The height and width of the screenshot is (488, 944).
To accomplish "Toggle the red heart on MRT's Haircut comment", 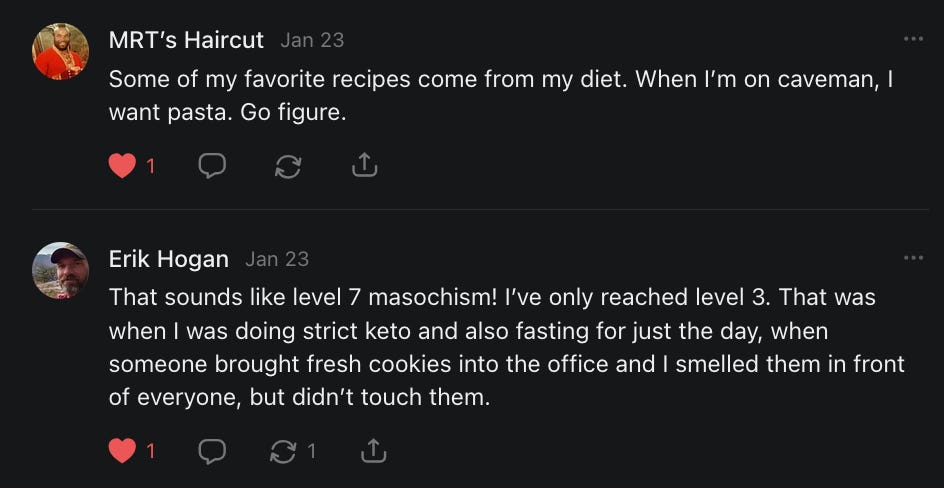I will click(122, 165).
